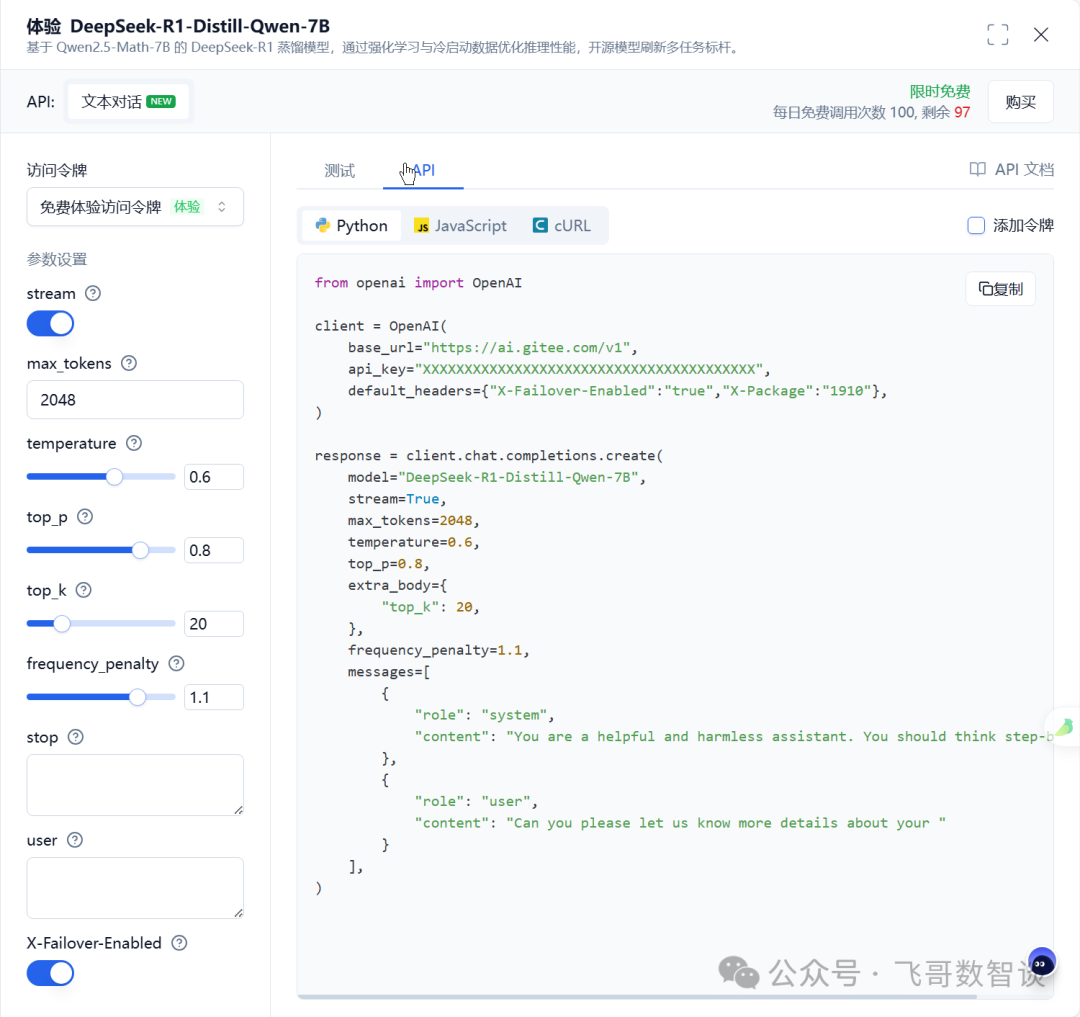Open the round chat assistant icon
This screenshot has width=1080, height=1017.
point(1041,962)
